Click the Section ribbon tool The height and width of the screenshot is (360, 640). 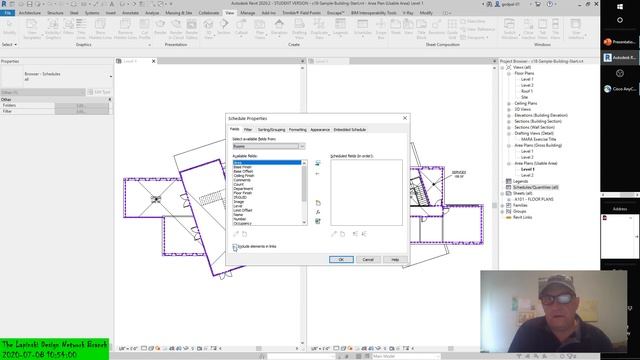(x=224, y=27)
